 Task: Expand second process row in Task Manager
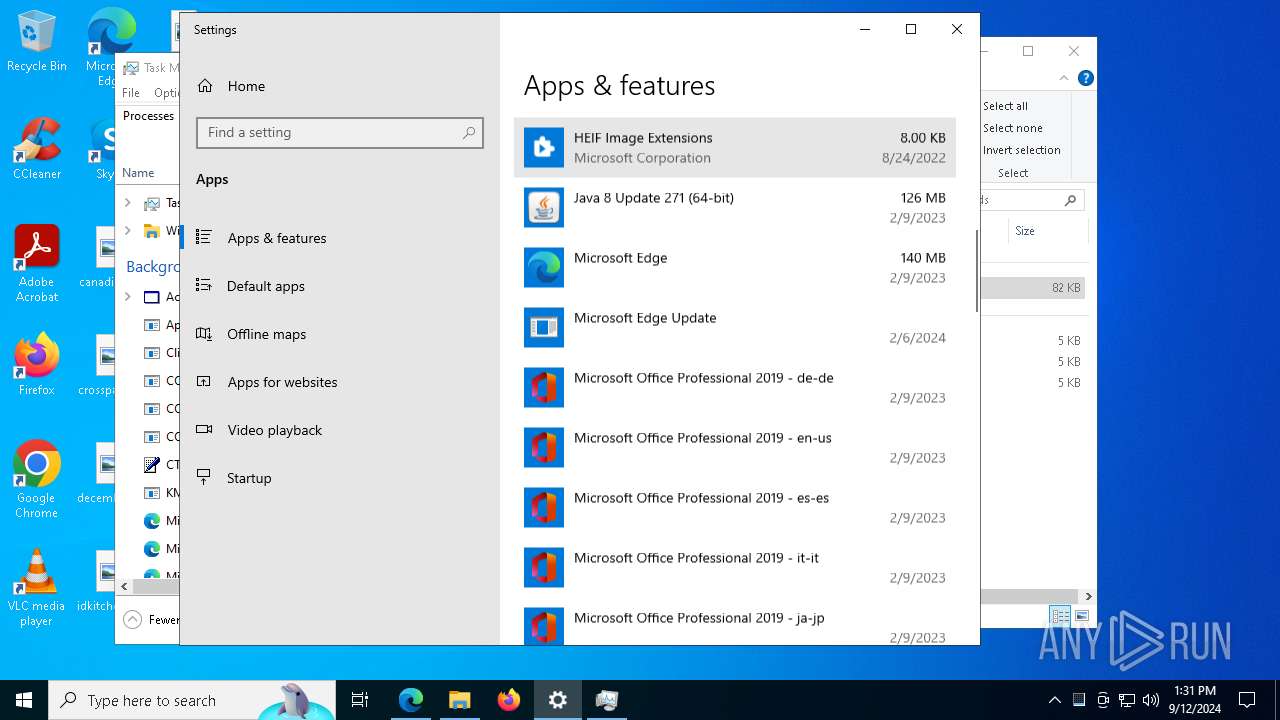127,231
